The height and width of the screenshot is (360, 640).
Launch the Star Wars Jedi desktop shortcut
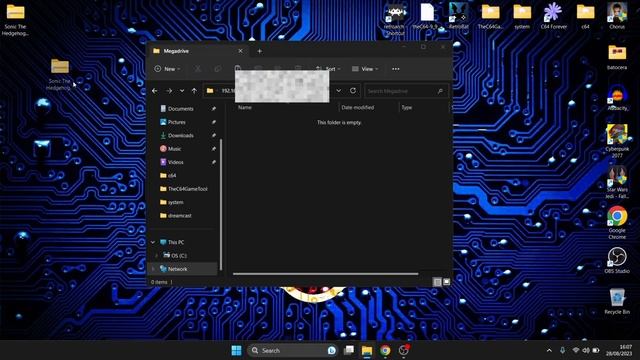(617, 182)
